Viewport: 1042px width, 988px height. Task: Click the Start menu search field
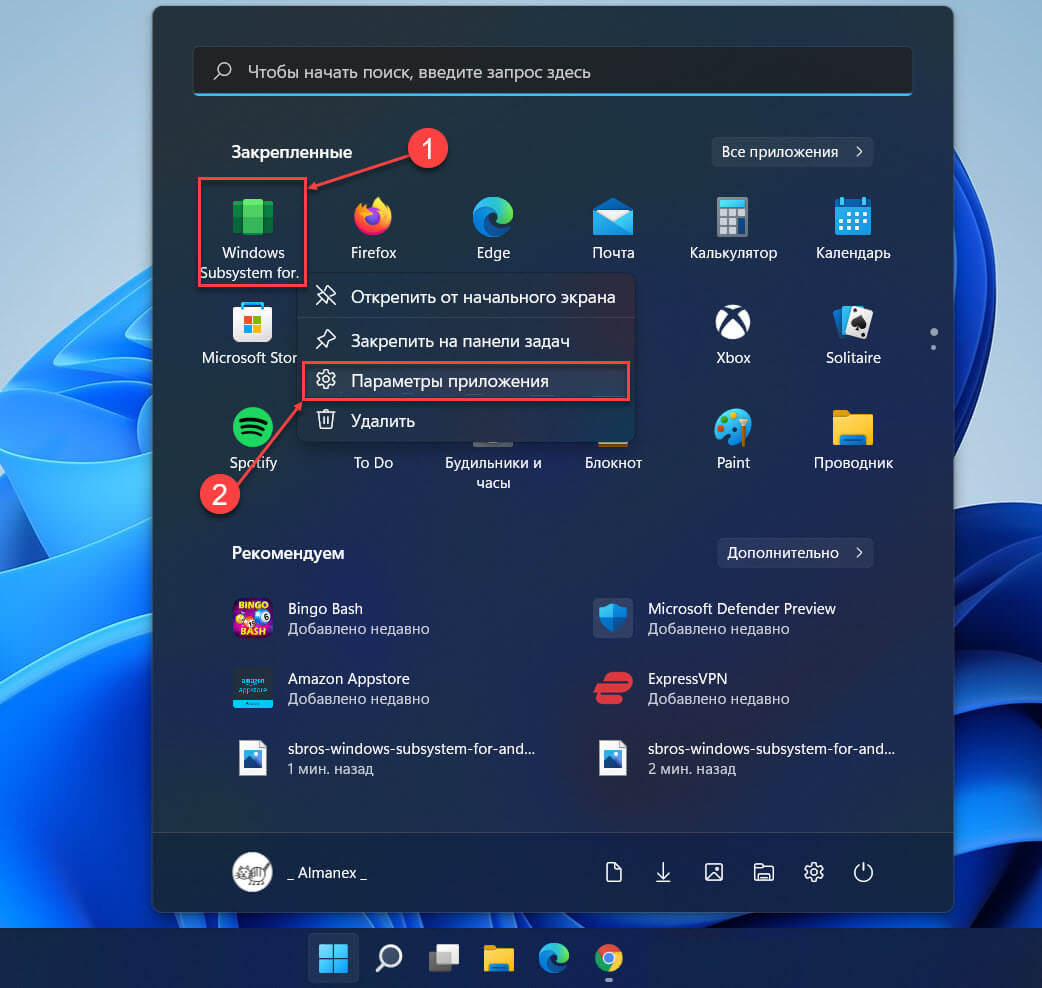pyautogui.click(x=552, y=71)
